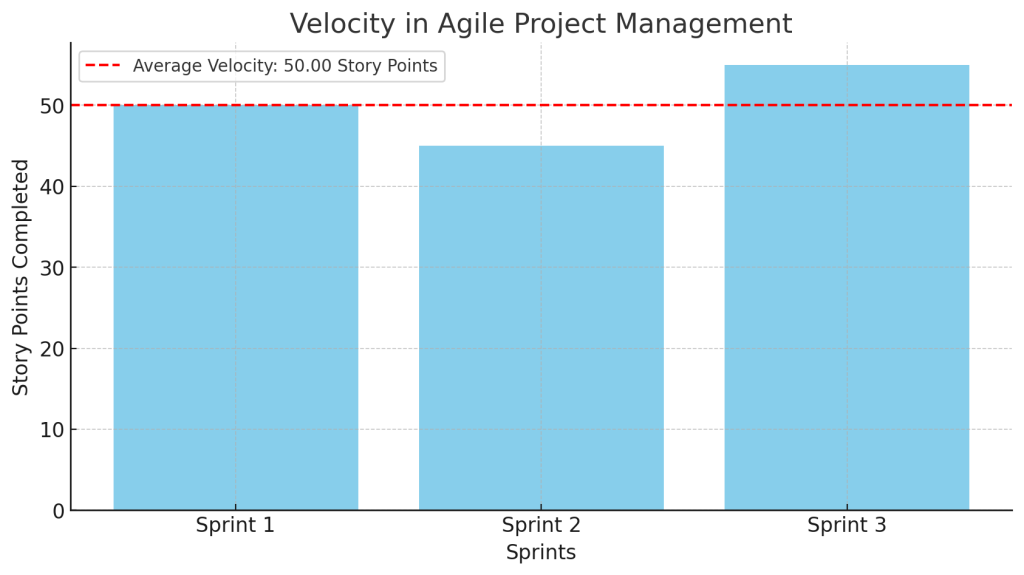Screen dimensions: 1024x575
Task: Click the y-axis tick label 0
Action: 56,511
